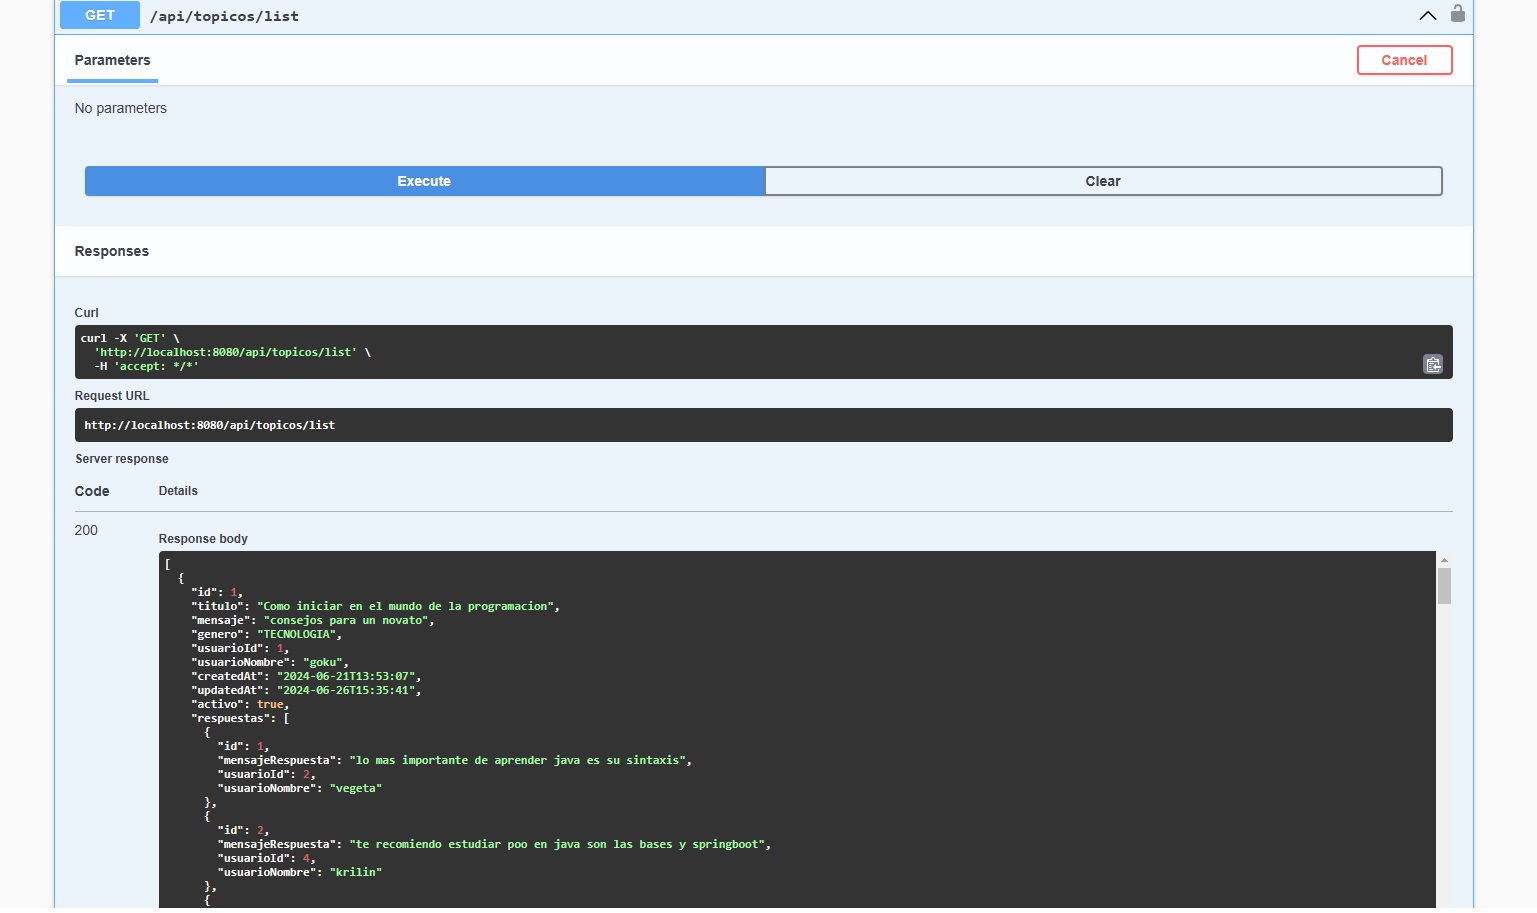Viewport: 1537px width, 913px height.
Task: Click the "activo": true line
Action: (240, 704)
